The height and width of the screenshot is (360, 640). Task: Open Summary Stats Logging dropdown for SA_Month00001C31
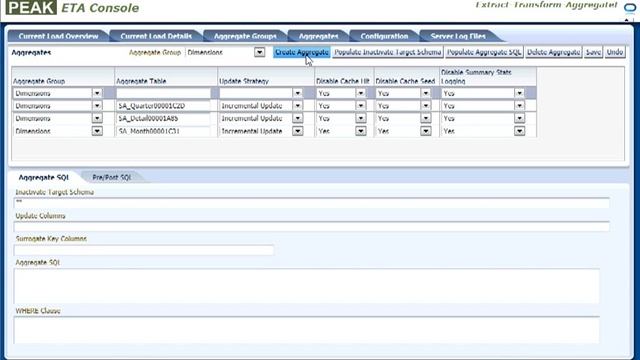click(x=519, y=131)
